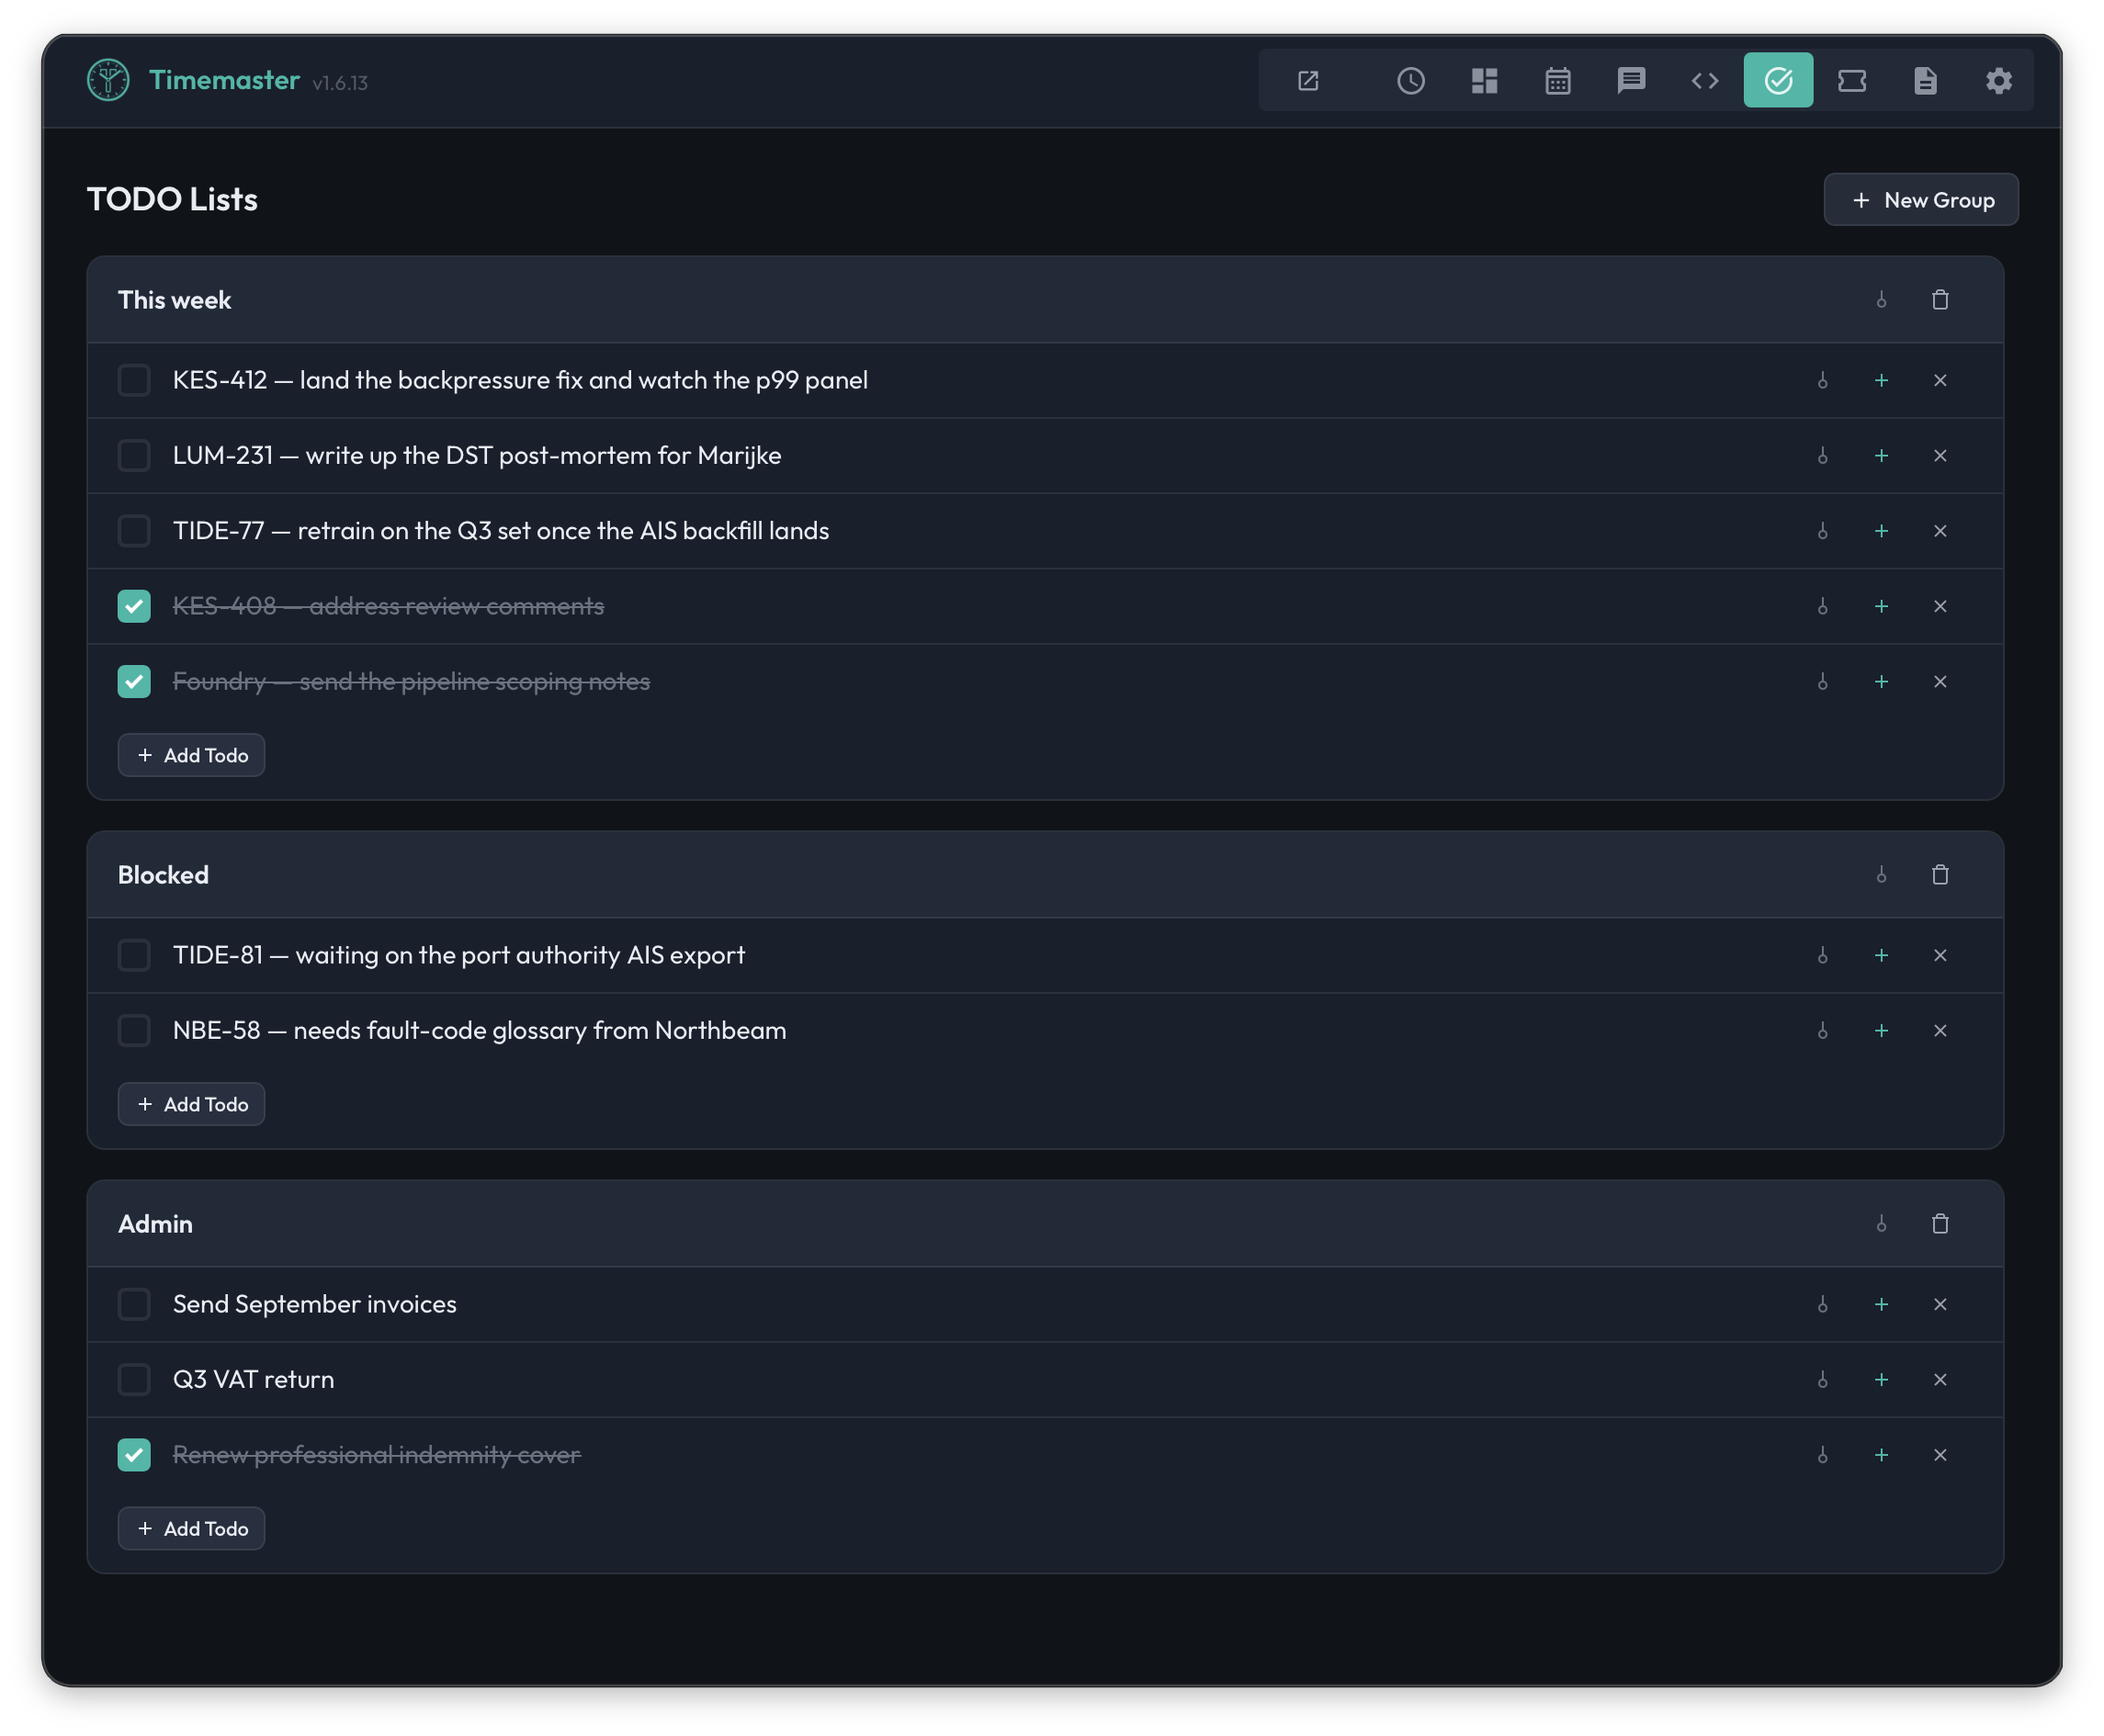Screen dimensions: 2104x1736
Task: Remove the NBE-58 todo with X
Action: [x=1940, y=1030]
